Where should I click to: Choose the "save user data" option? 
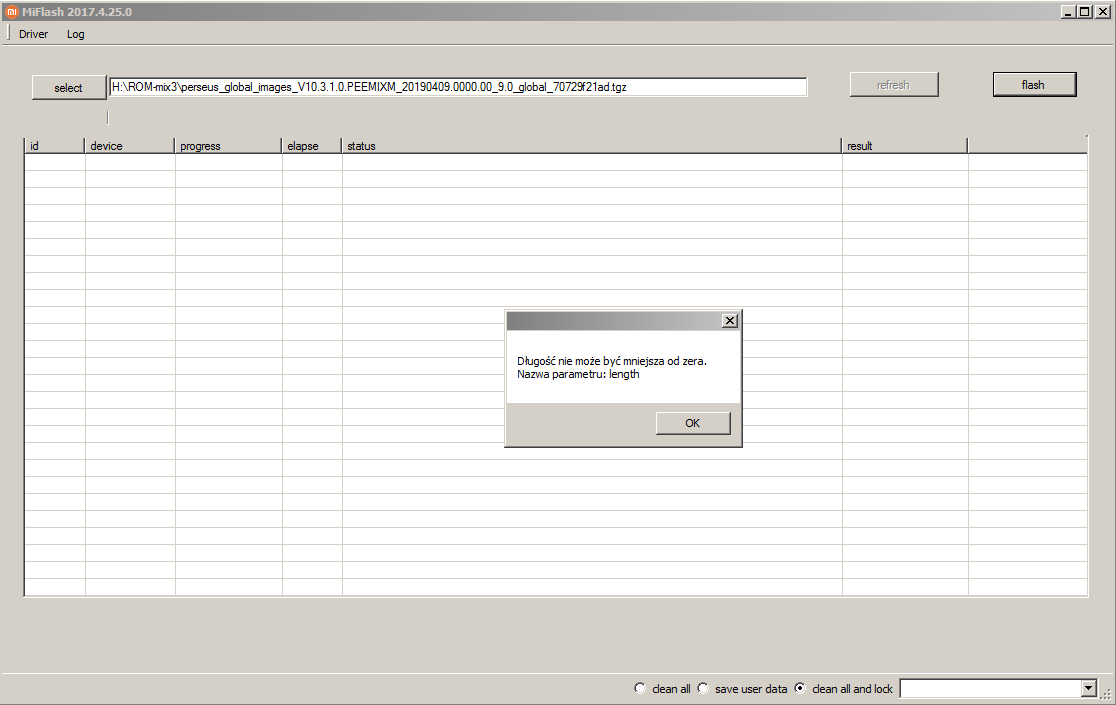pos(703,688)
